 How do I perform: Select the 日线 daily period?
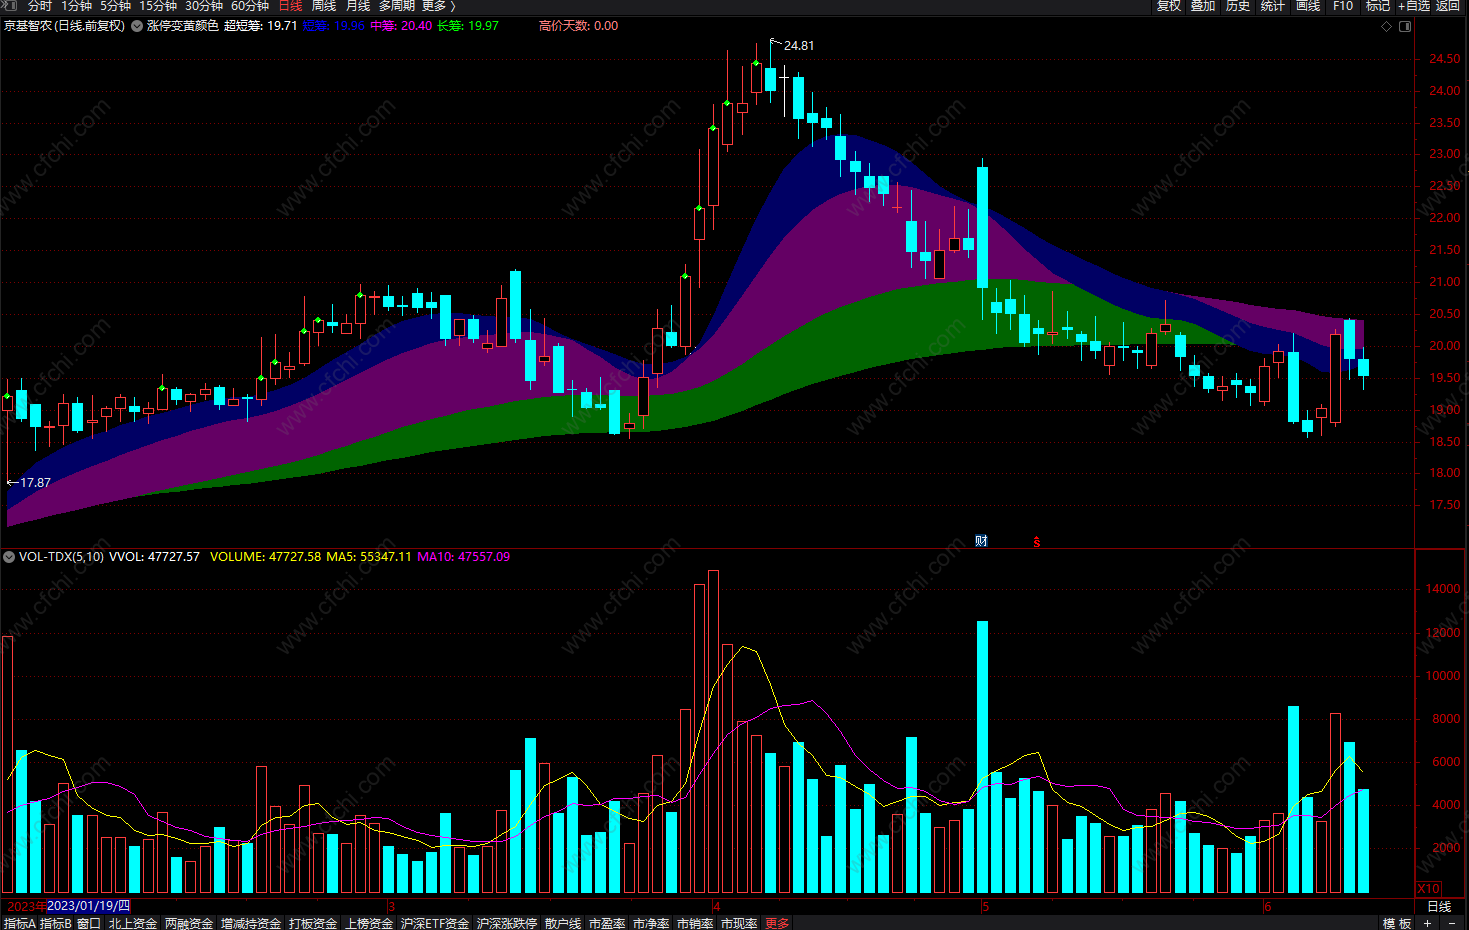(x=290, y=6)
